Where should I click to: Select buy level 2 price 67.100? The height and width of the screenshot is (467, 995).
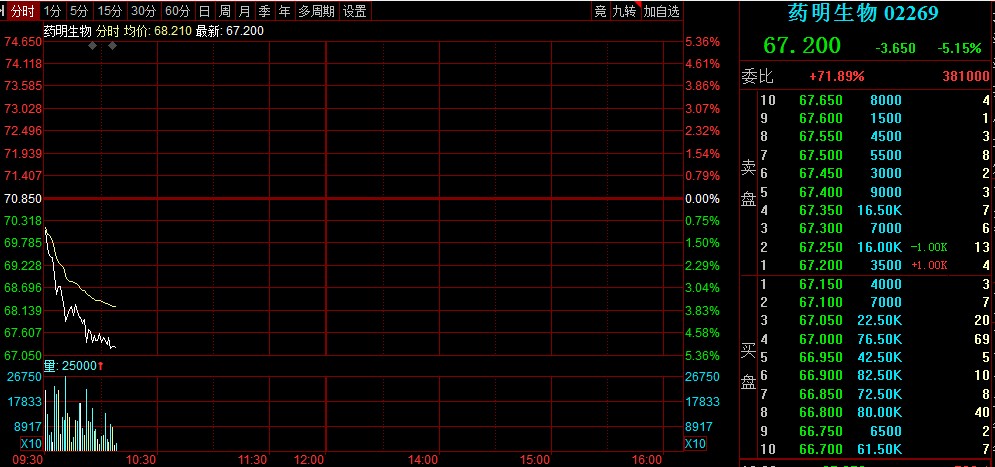point(820,302)
